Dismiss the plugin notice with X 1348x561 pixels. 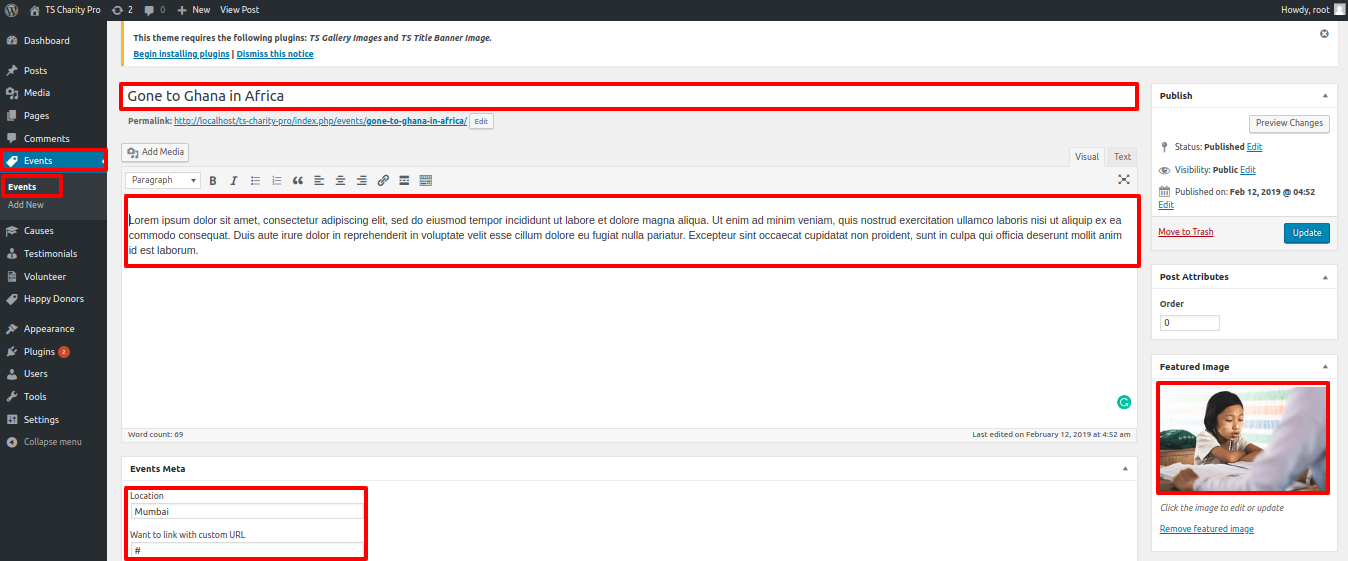1324,34
